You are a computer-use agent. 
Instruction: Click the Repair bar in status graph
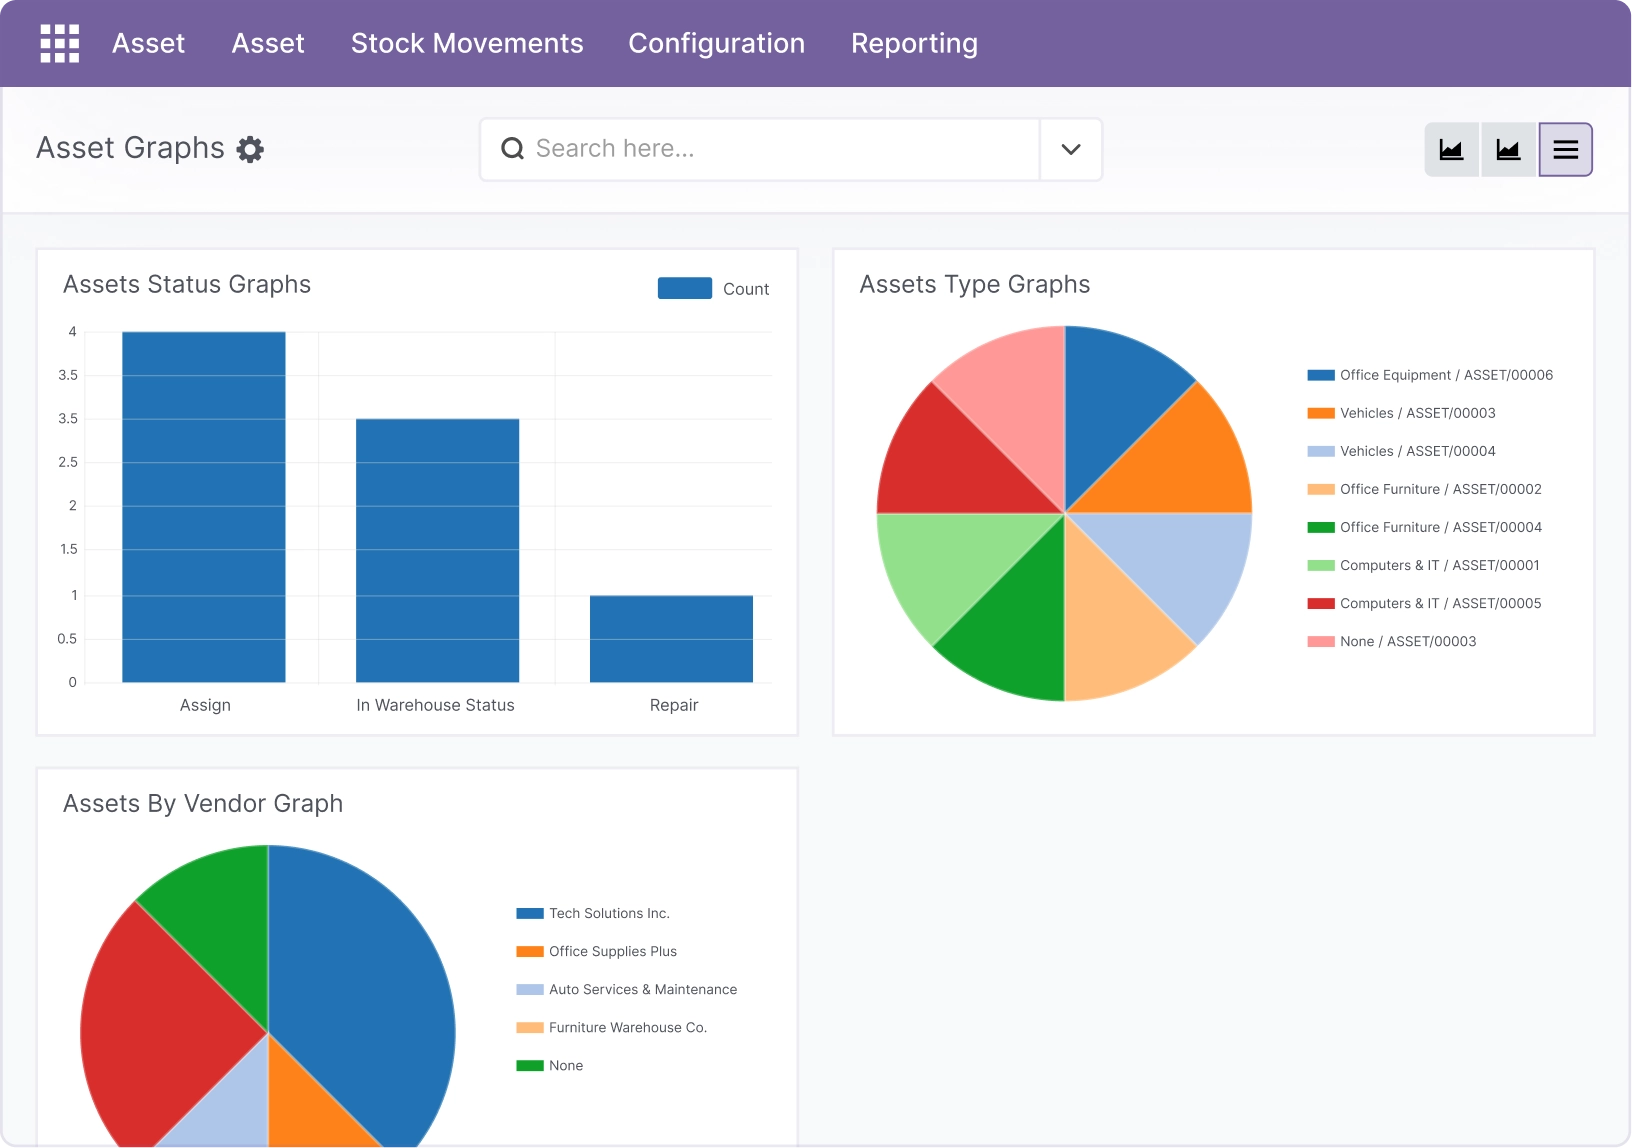pyautogui.click(x=671, y=639)
